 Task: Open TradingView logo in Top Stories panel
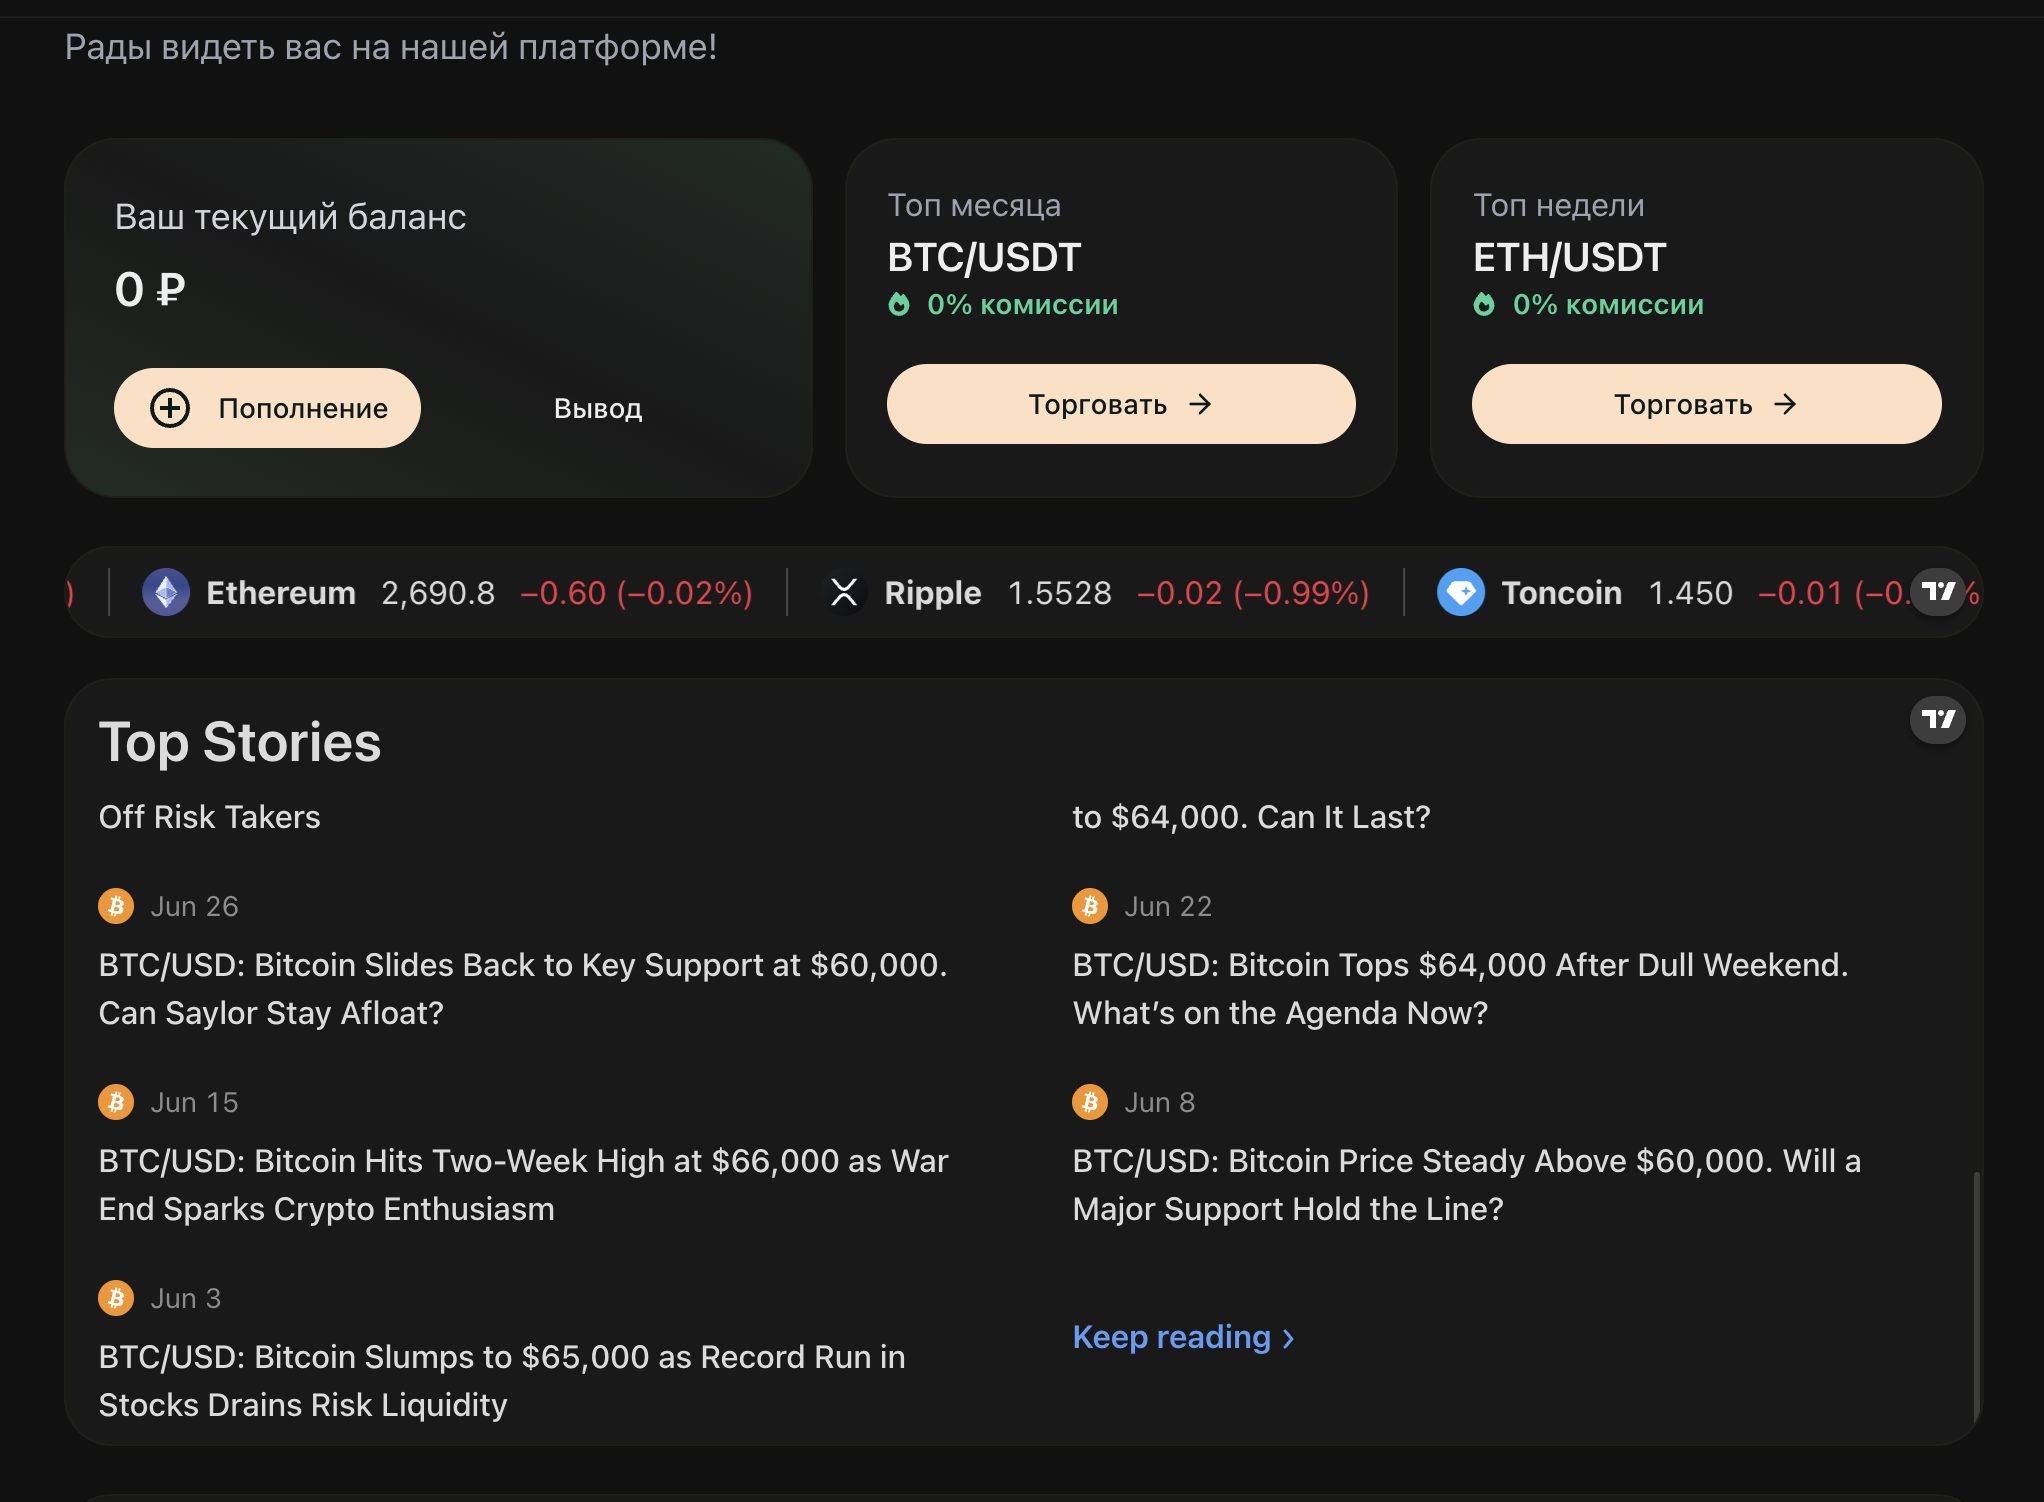coord(1938,720)
